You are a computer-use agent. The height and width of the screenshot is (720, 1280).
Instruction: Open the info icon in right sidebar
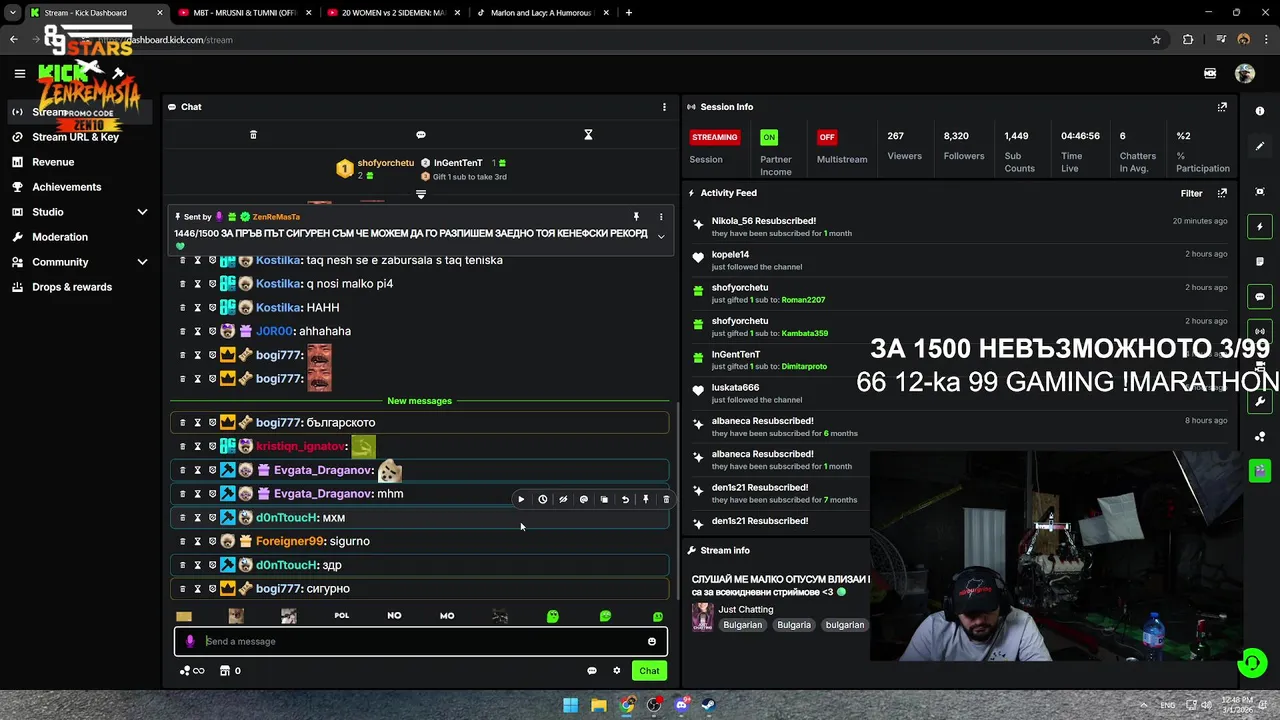1260,112
